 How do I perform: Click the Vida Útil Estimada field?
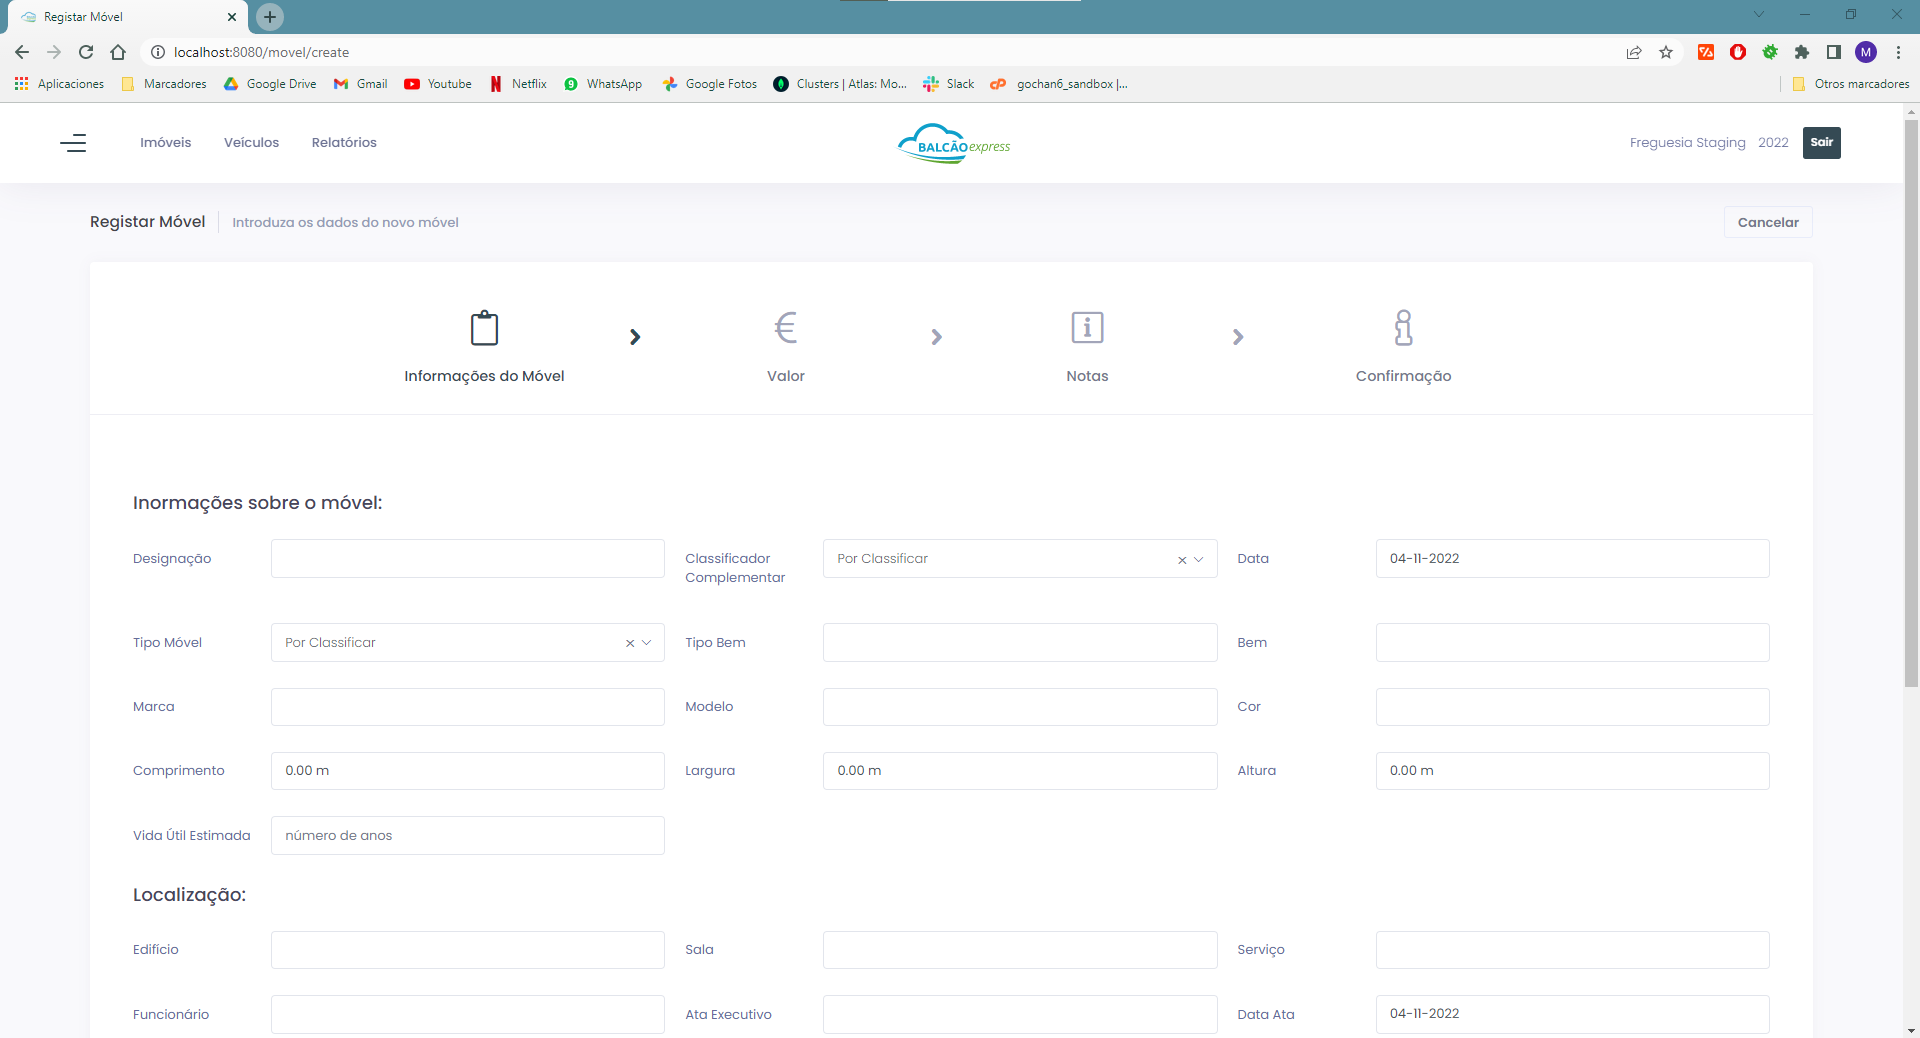coord(467,836)
